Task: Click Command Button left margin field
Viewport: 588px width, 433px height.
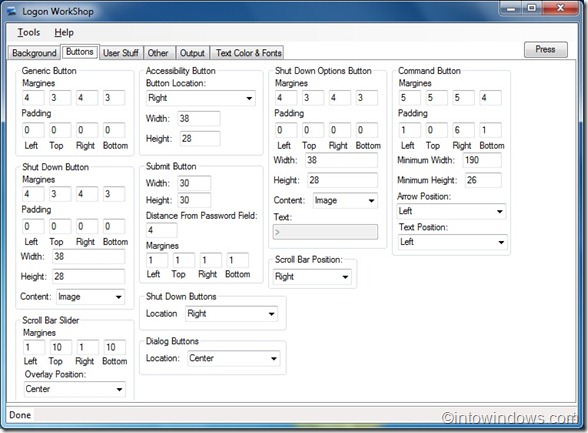Action: (x=410, y=98)
